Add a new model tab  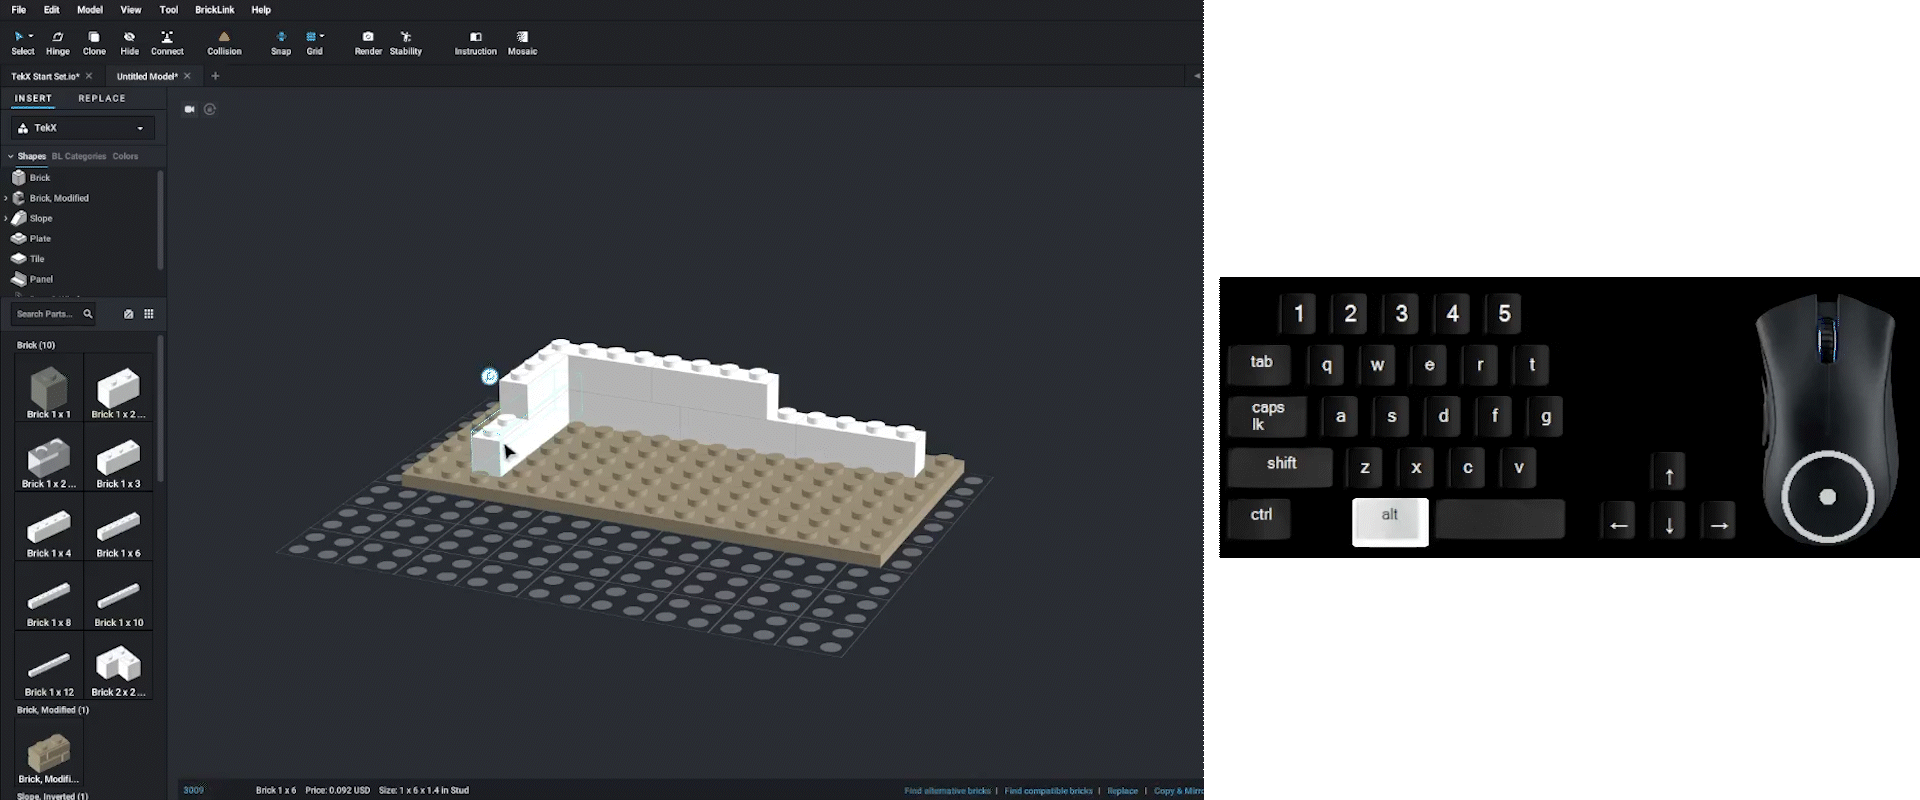click(x=215, y=76)
